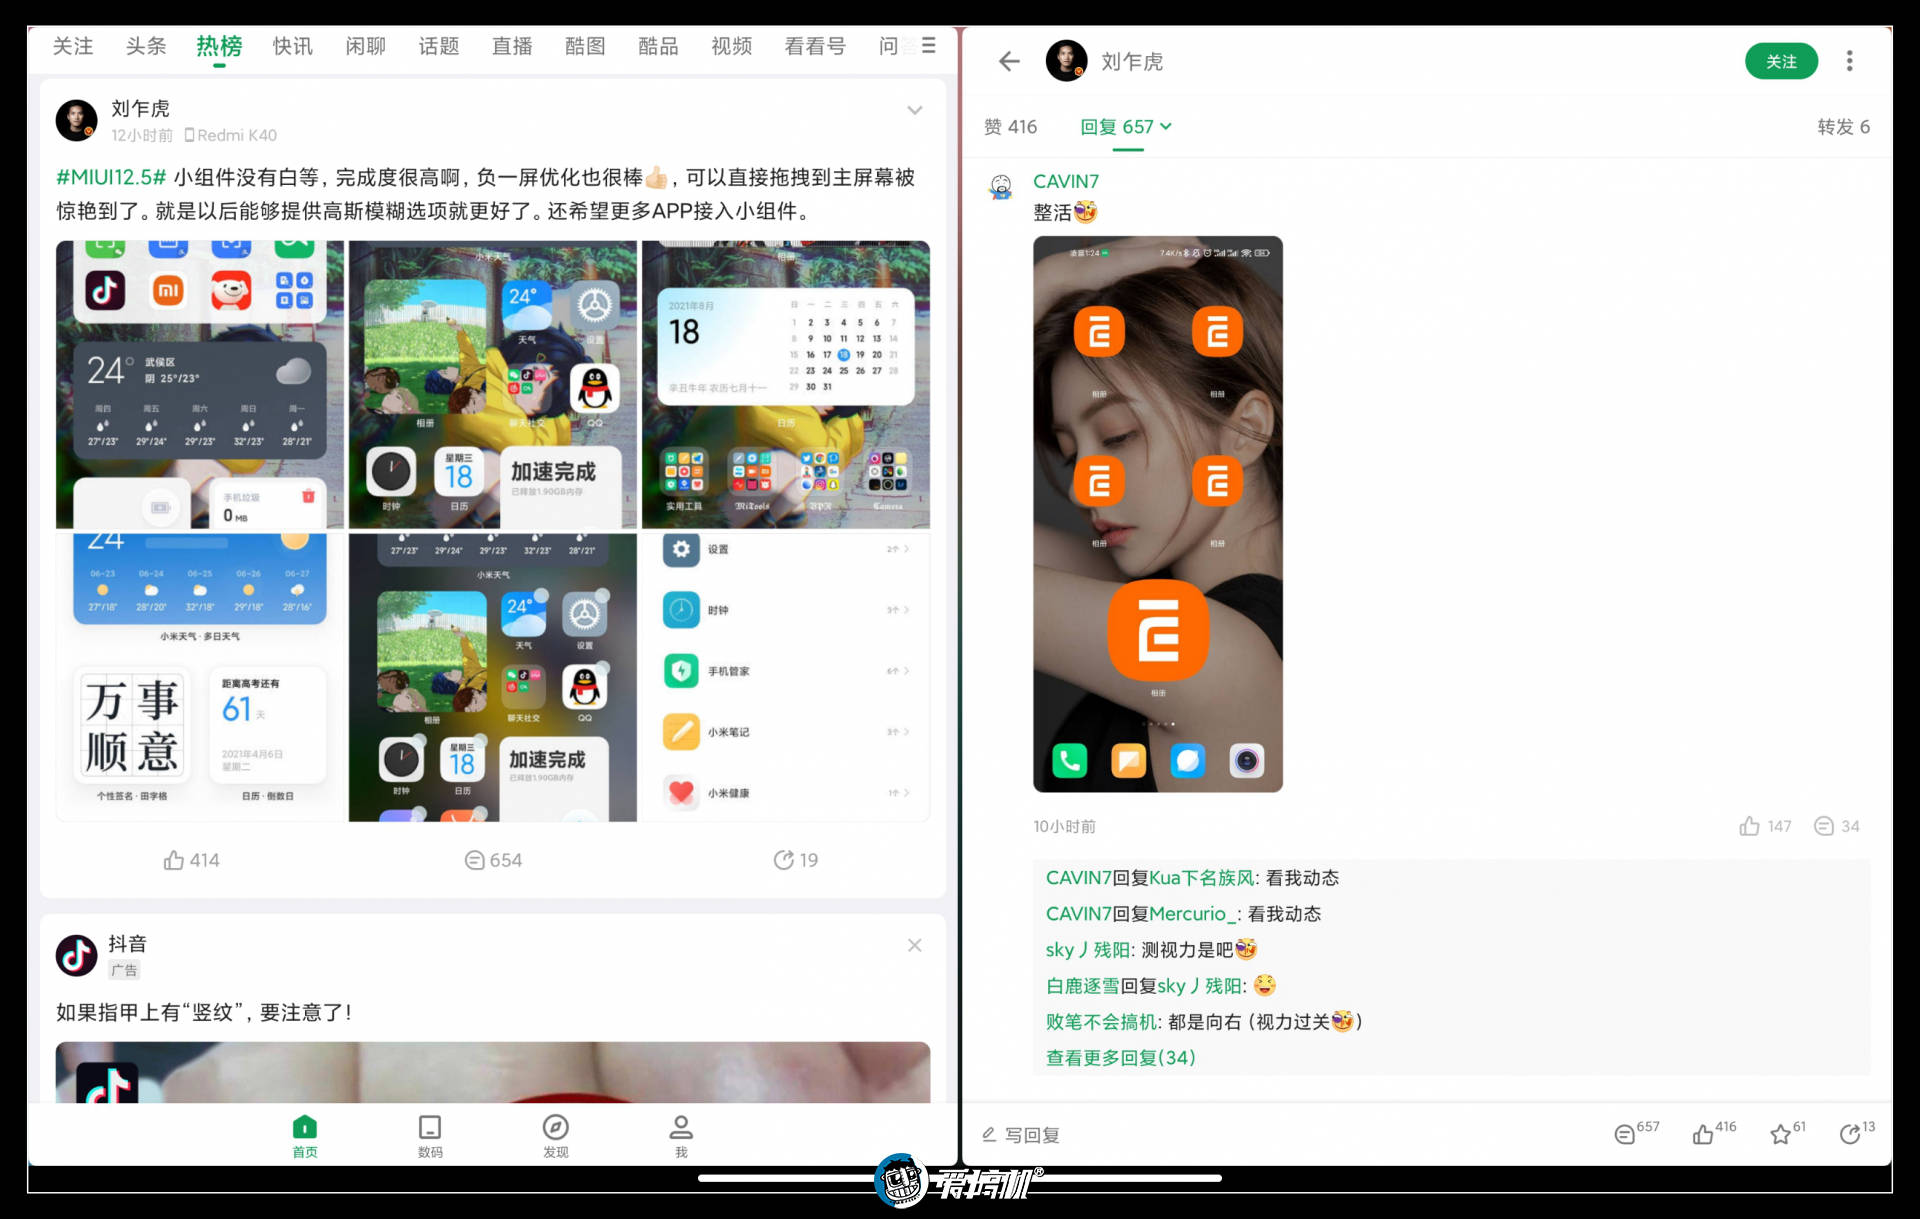
Task: Switch to the 酷图 tab
Action: click(585, 46)
